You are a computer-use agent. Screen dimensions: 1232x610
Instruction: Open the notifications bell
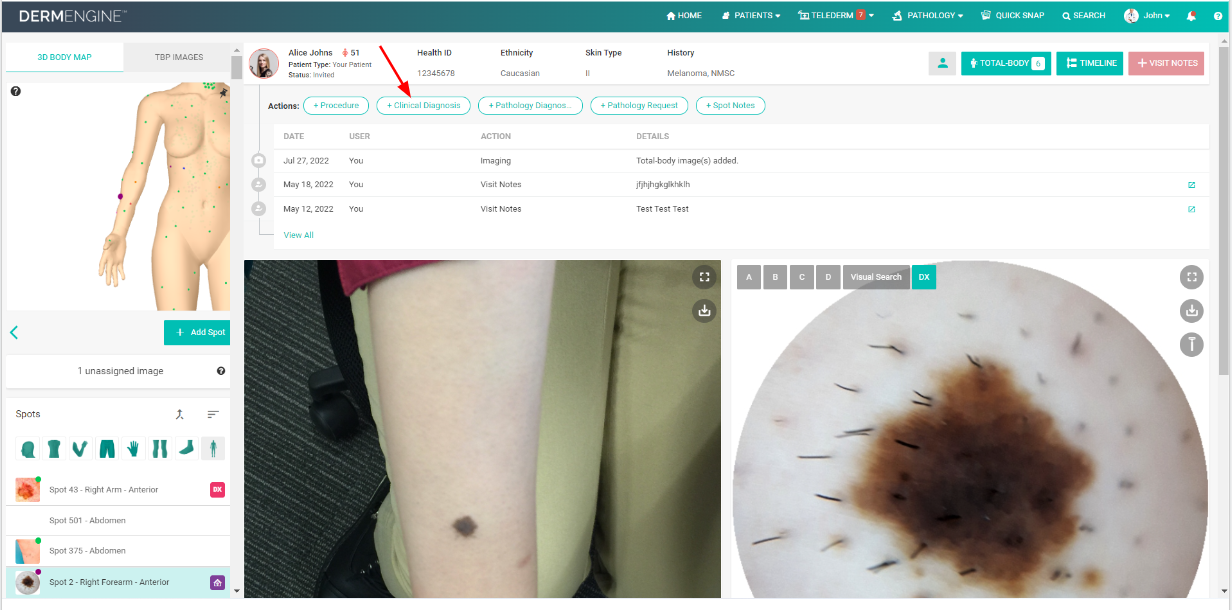point(1191,16)
